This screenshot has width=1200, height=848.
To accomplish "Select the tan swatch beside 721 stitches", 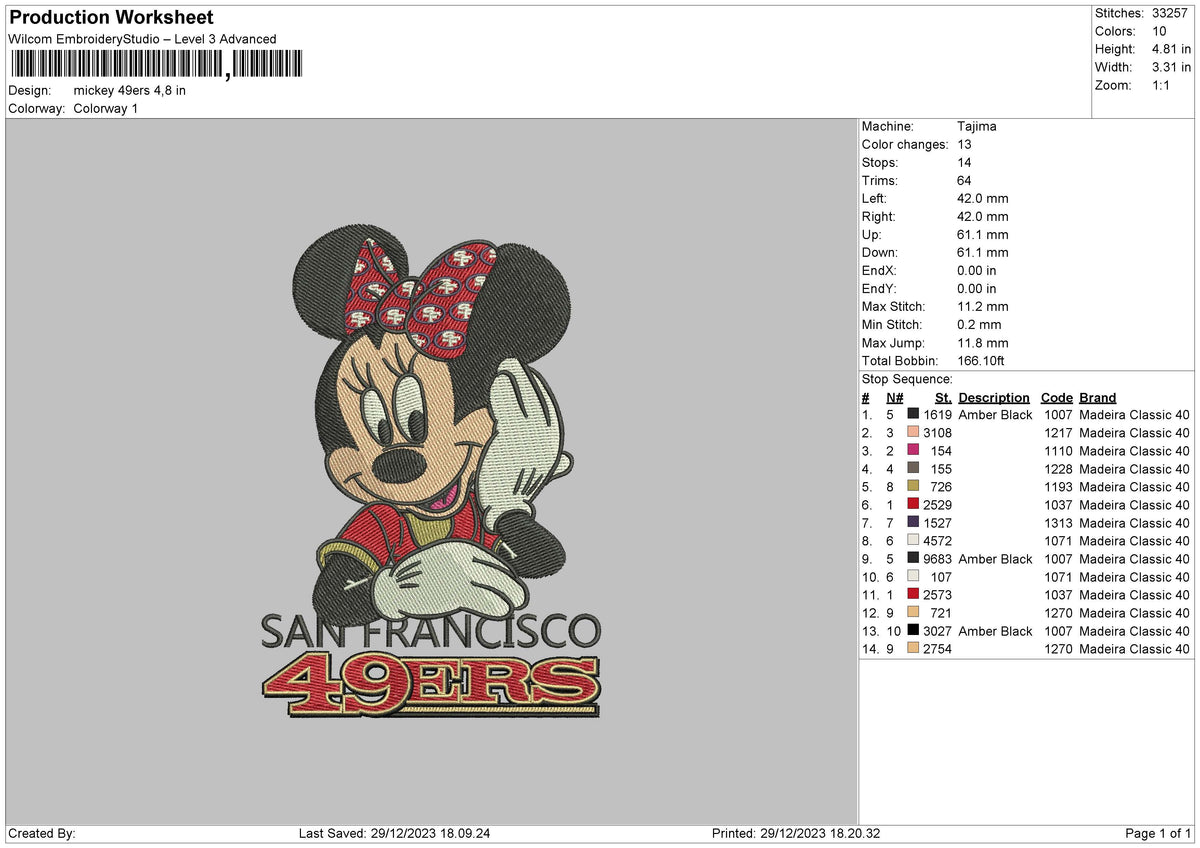I will tap(913, 612).
